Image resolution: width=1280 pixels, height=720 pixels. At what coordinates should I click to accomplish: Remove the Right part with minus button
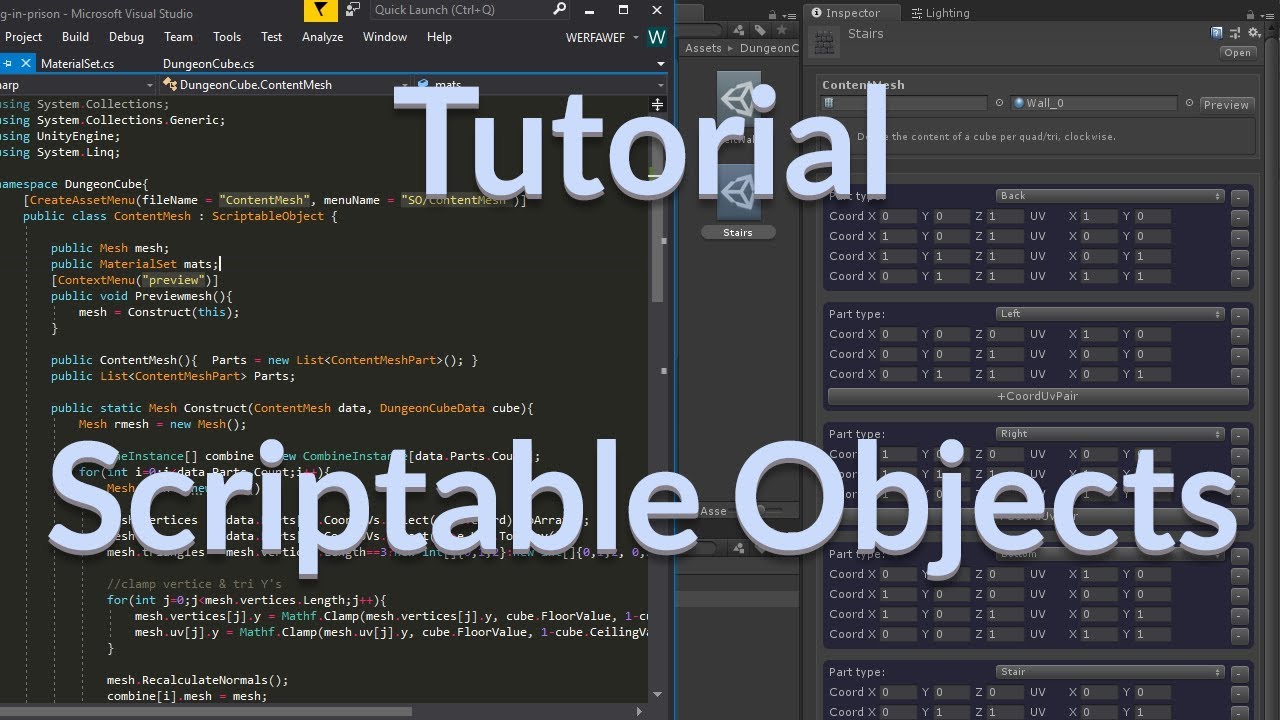[x=1240, y=435]
